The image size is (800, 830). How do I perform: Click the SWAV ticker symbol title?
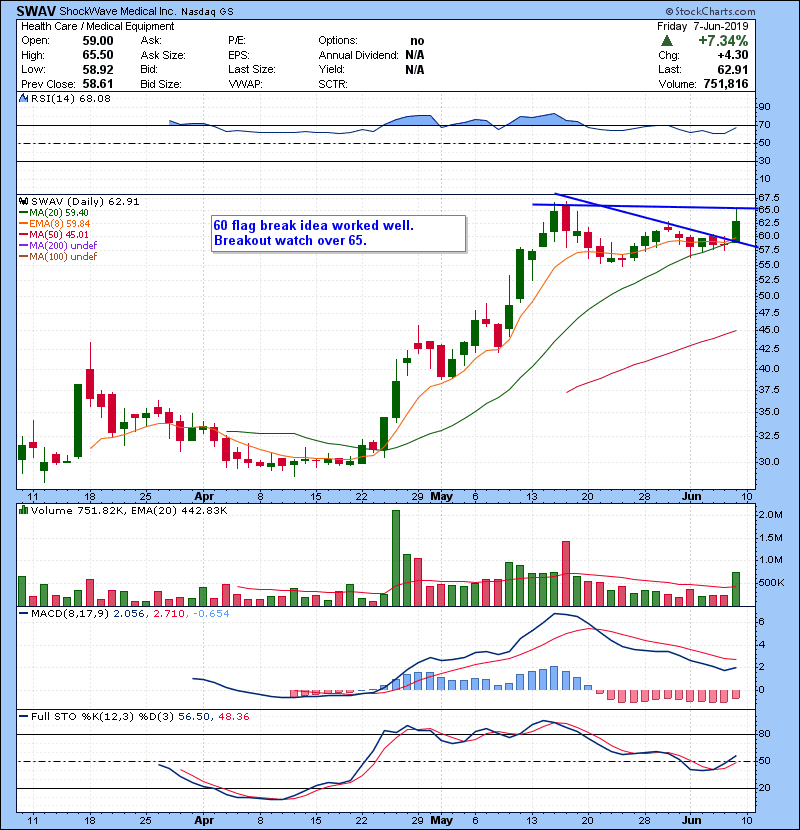pyautogui.click(x=36, y=11)
